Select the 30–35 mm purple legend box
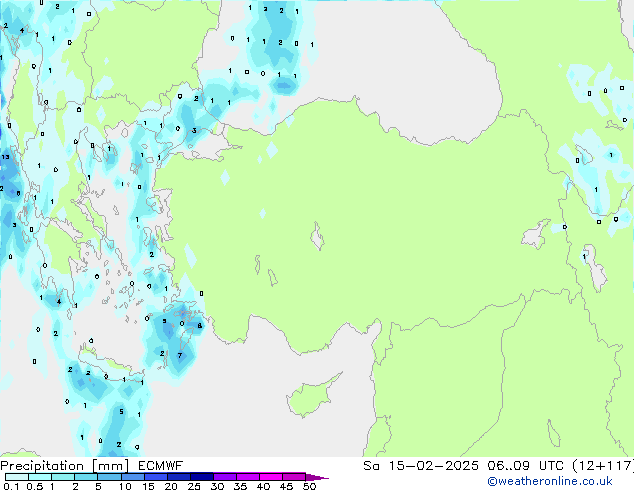 [225, 477]
